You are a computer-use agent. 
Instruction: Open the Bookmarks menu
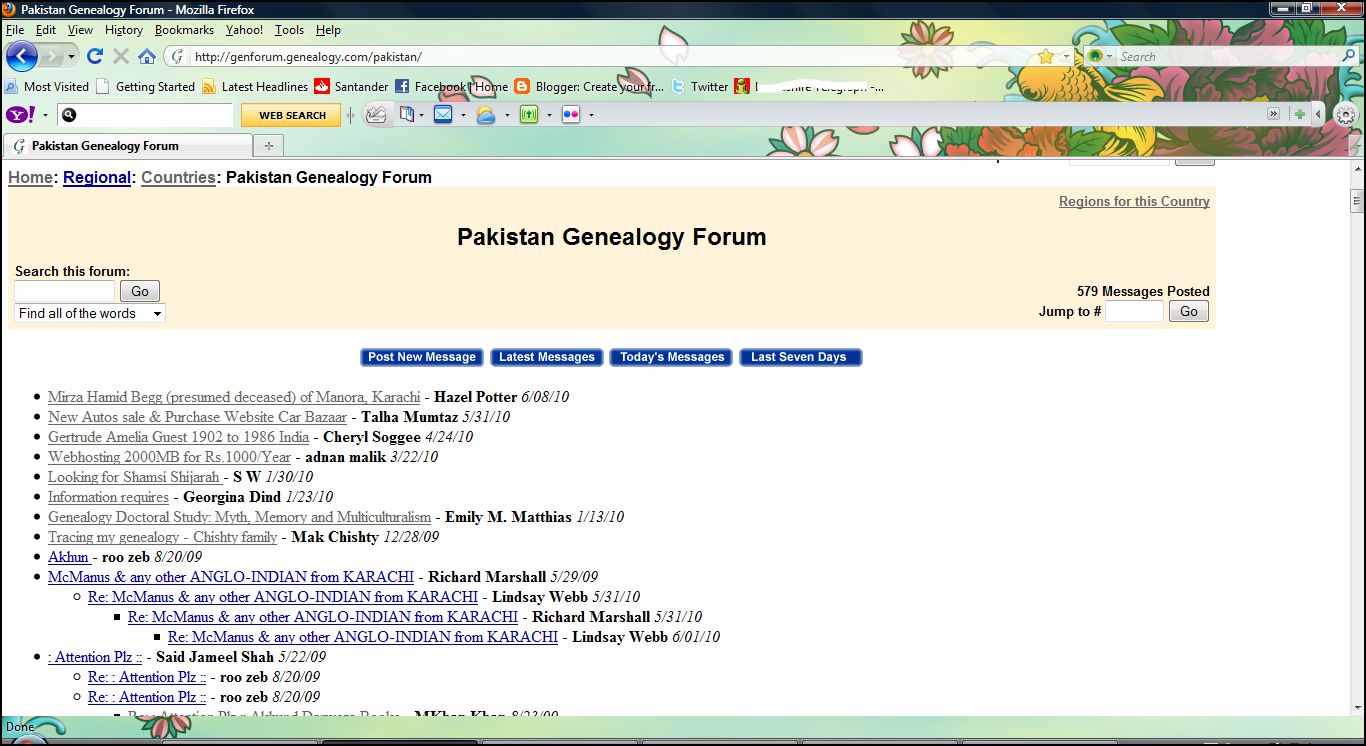click(184, 30)
